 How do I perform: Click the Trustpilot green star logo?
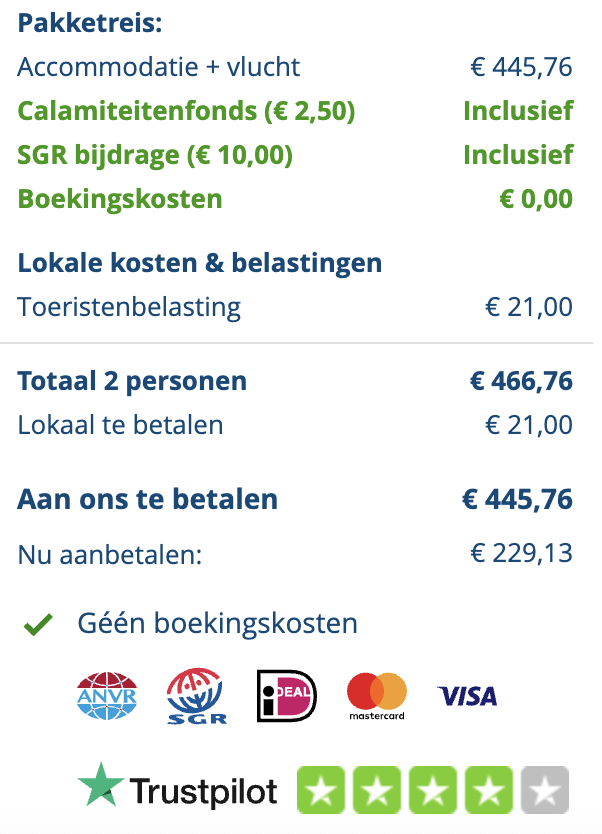coord(100,785)
